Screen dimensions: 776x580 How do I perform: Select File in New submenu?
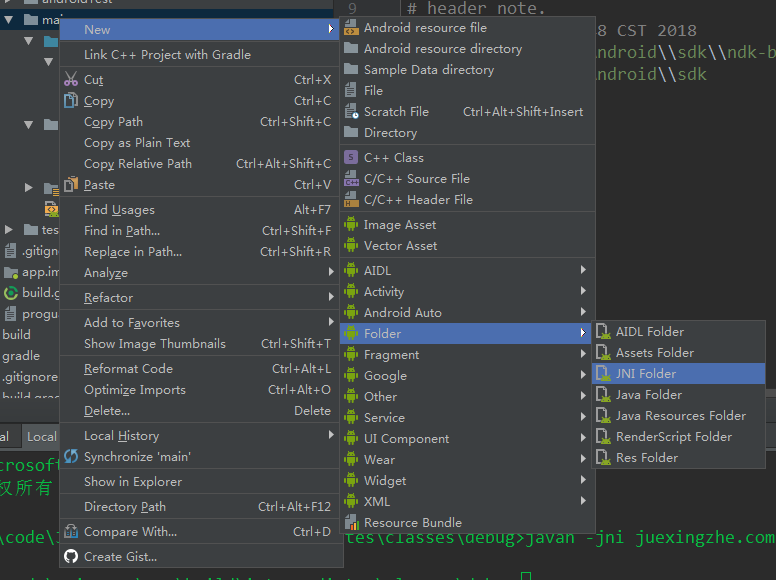click(467, 91)
